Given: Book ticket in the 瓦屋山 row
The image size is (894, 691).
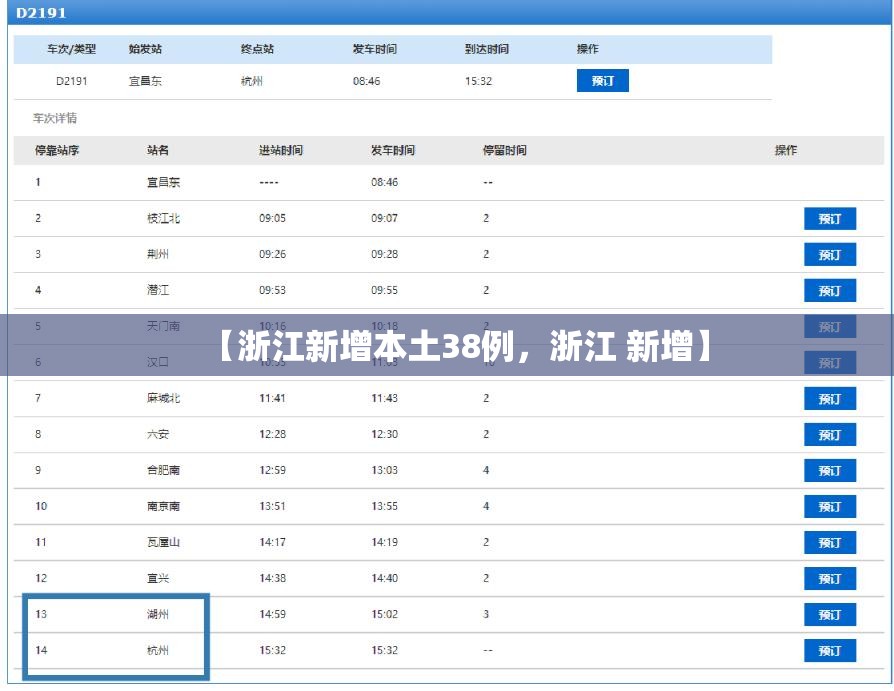Looking at the screenshot, I should point(830,543).
